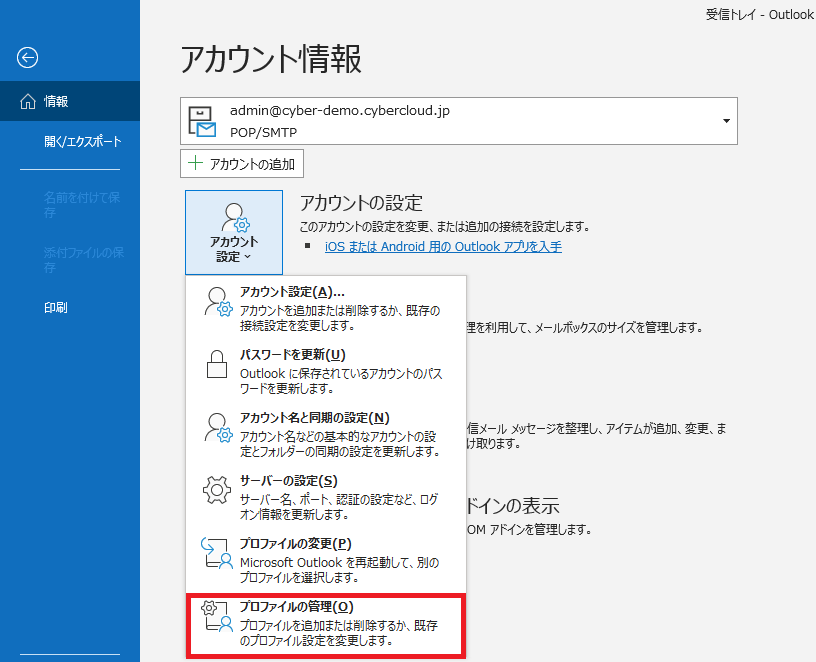
Task: Click the アカウントの追加 button
Action: [x=242, y=163]
